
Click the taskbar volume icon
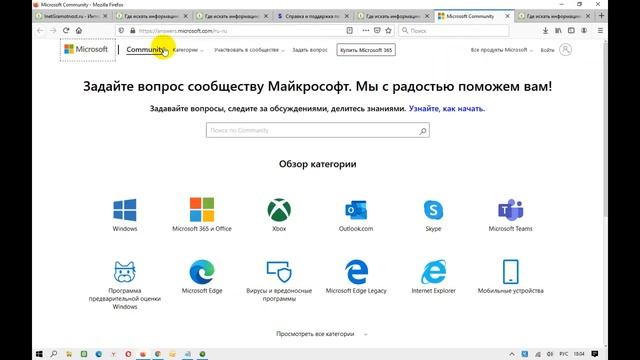coord(550,354)
